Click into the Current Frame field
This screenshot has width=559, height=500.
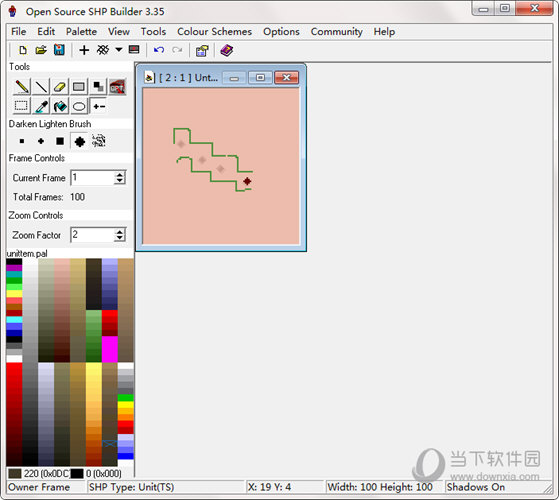pyautogui.click(x=93, y=177)
